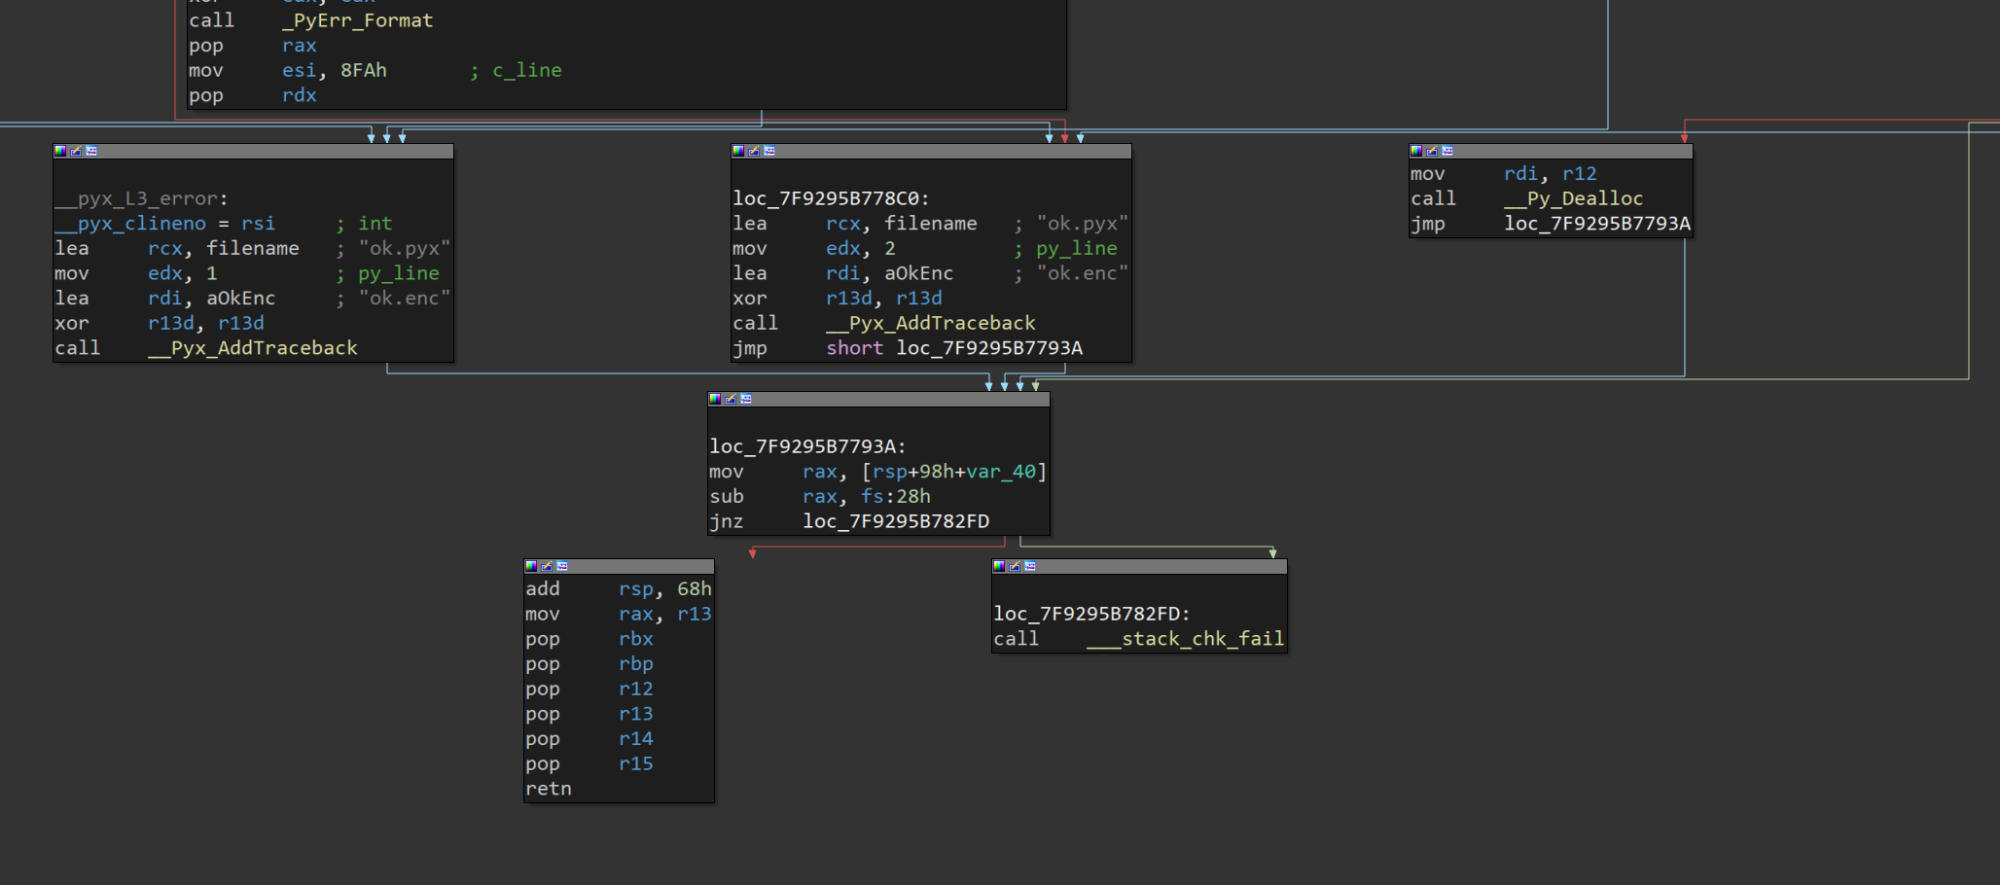Follow the __Py_Dealloc call target
Image resolution: width=2000 pixels, height=885 pixels.
1574,199
